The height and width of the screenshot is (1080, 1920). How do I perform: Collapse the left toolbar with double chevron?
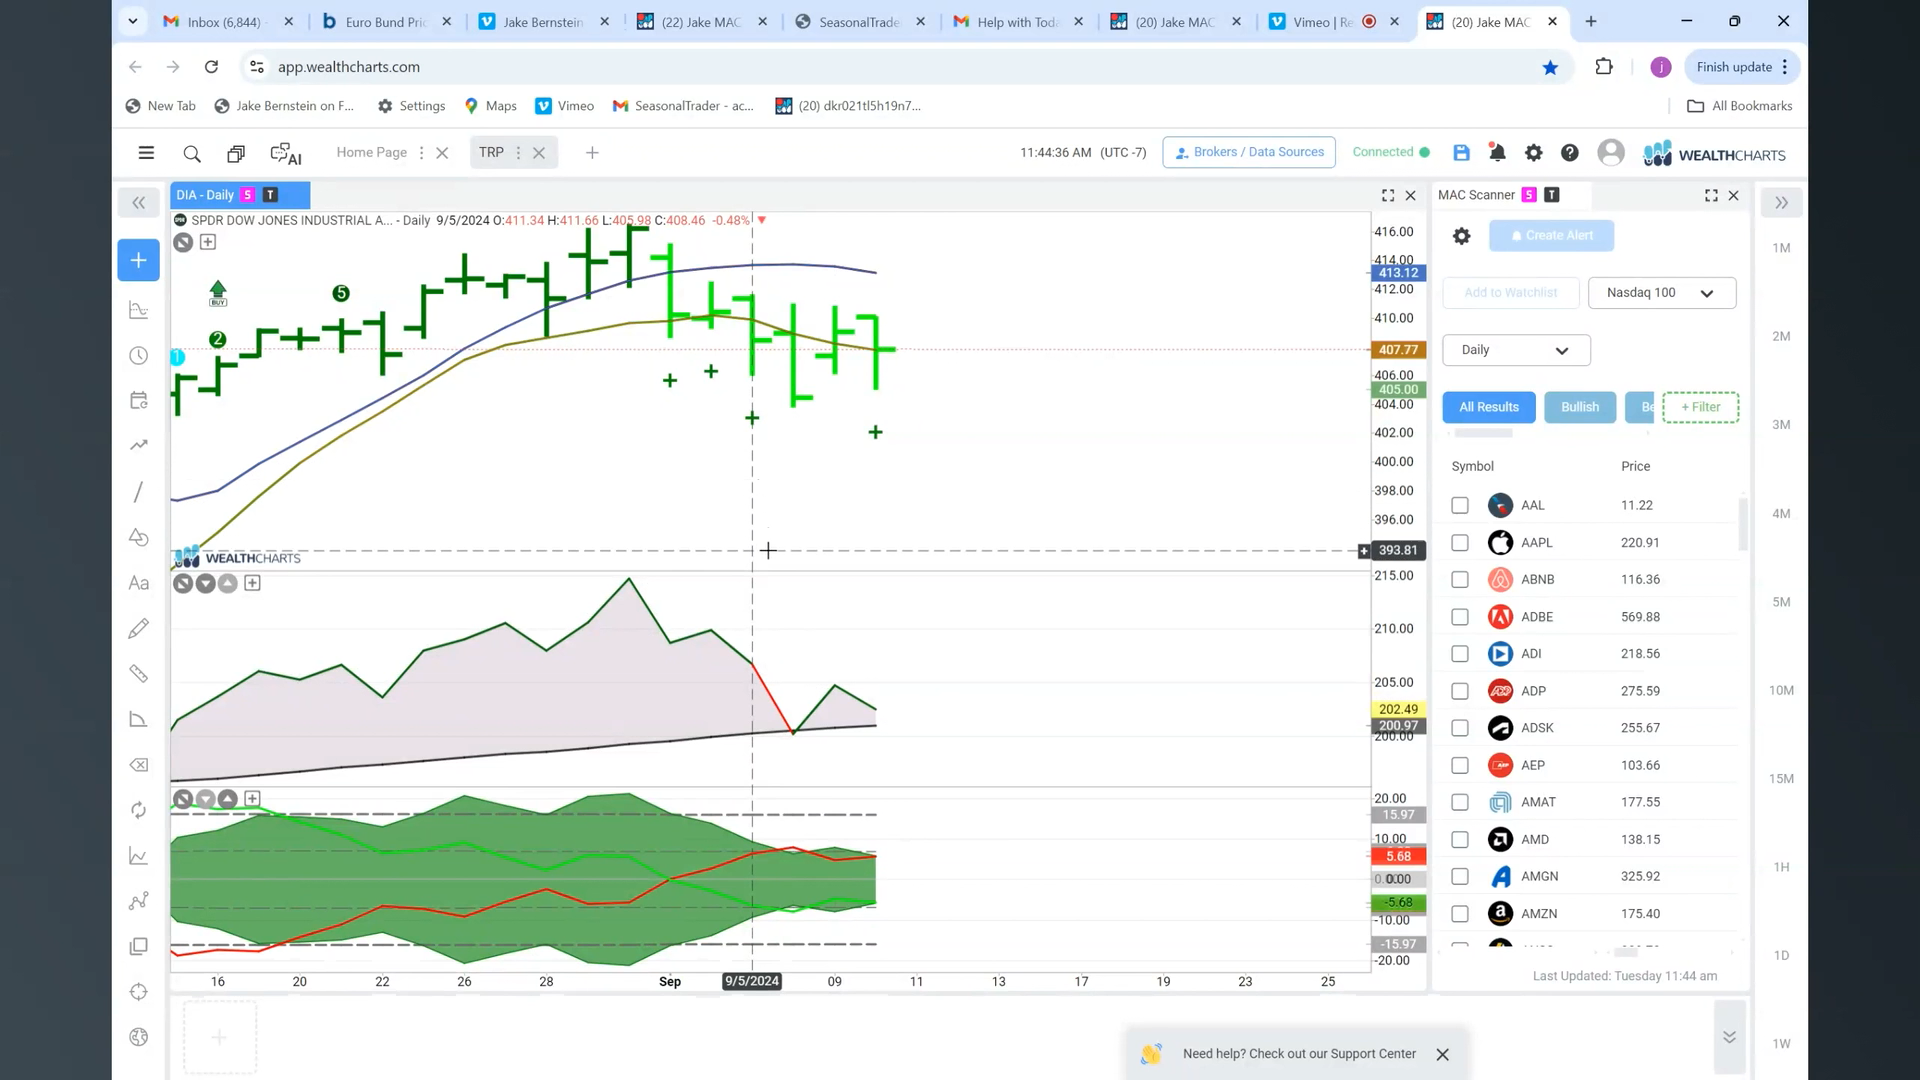click(139, 203)
